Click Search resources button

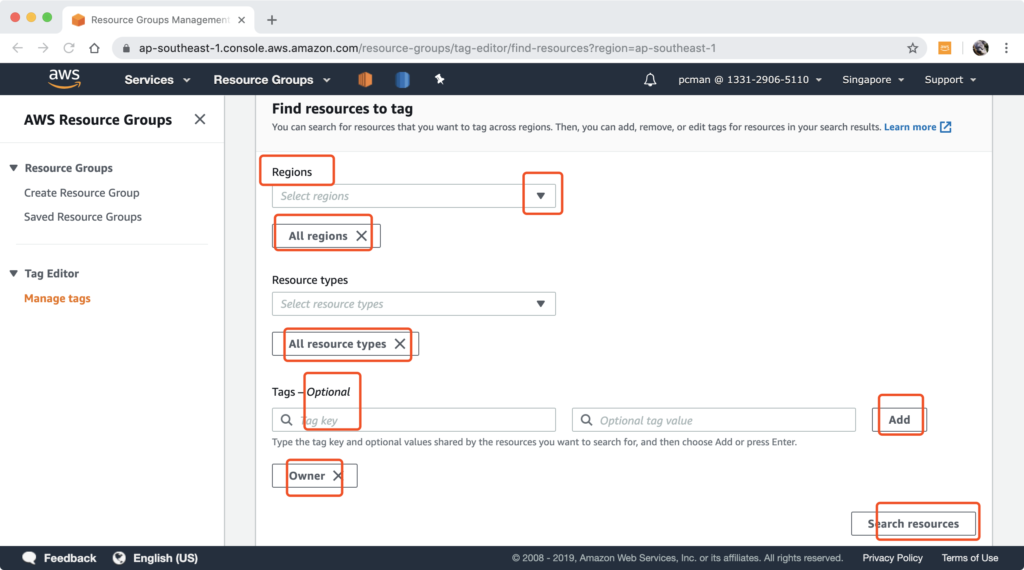click(913, 524)
